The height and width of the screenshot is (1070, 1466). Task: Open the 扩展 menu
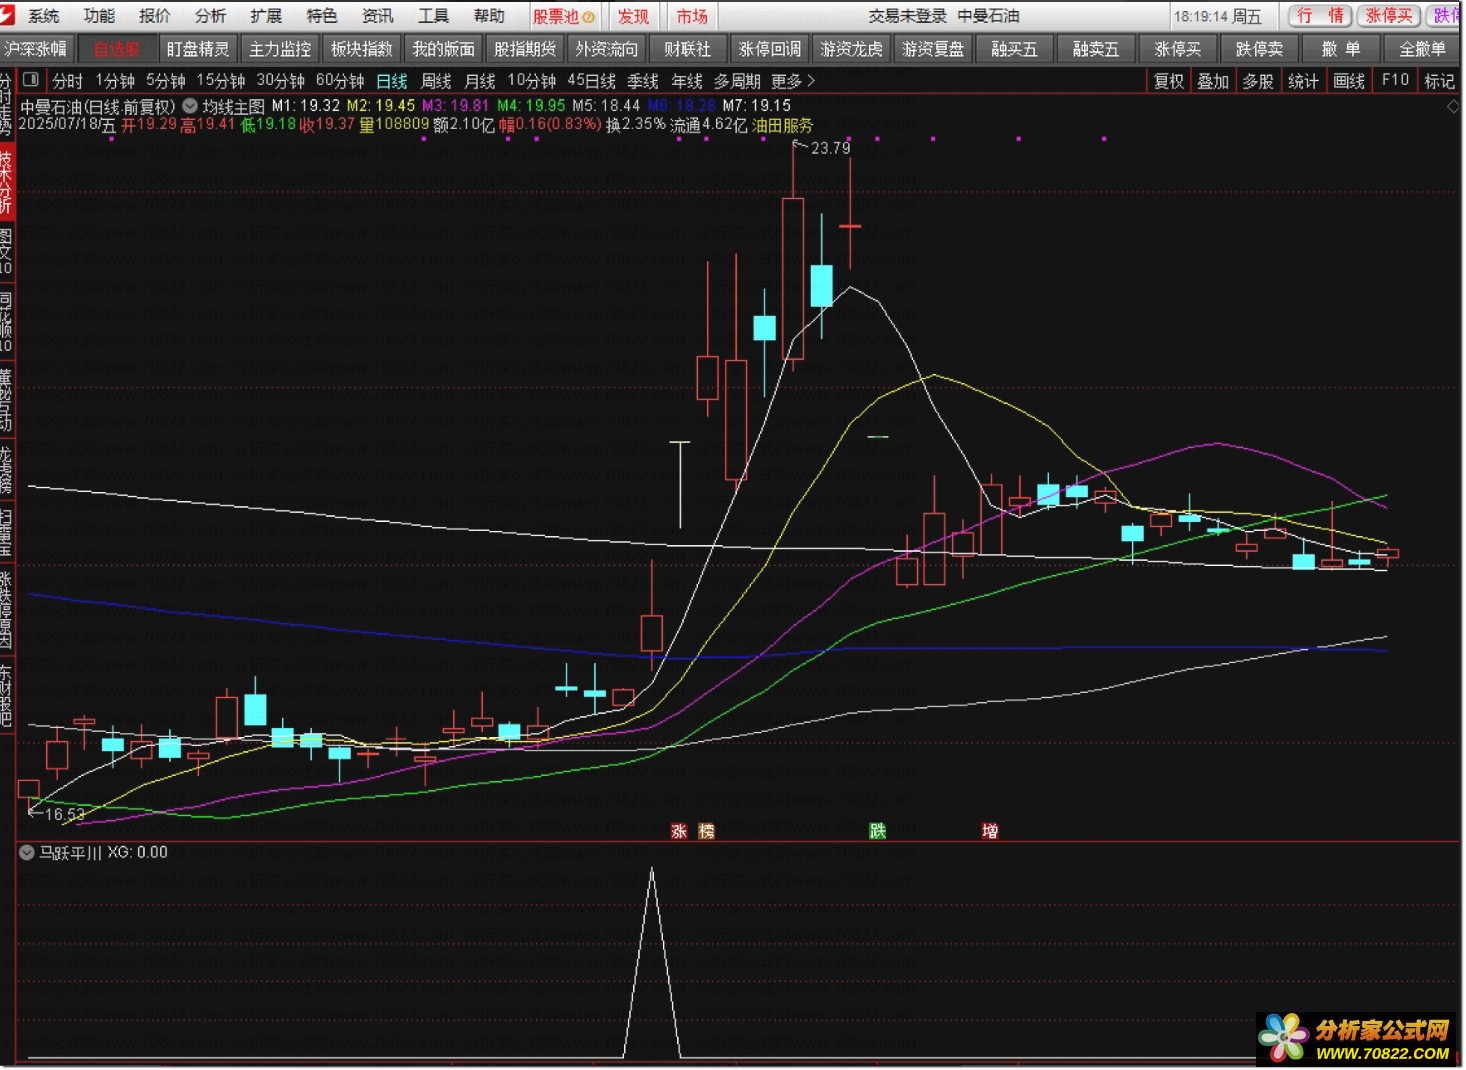266,16
